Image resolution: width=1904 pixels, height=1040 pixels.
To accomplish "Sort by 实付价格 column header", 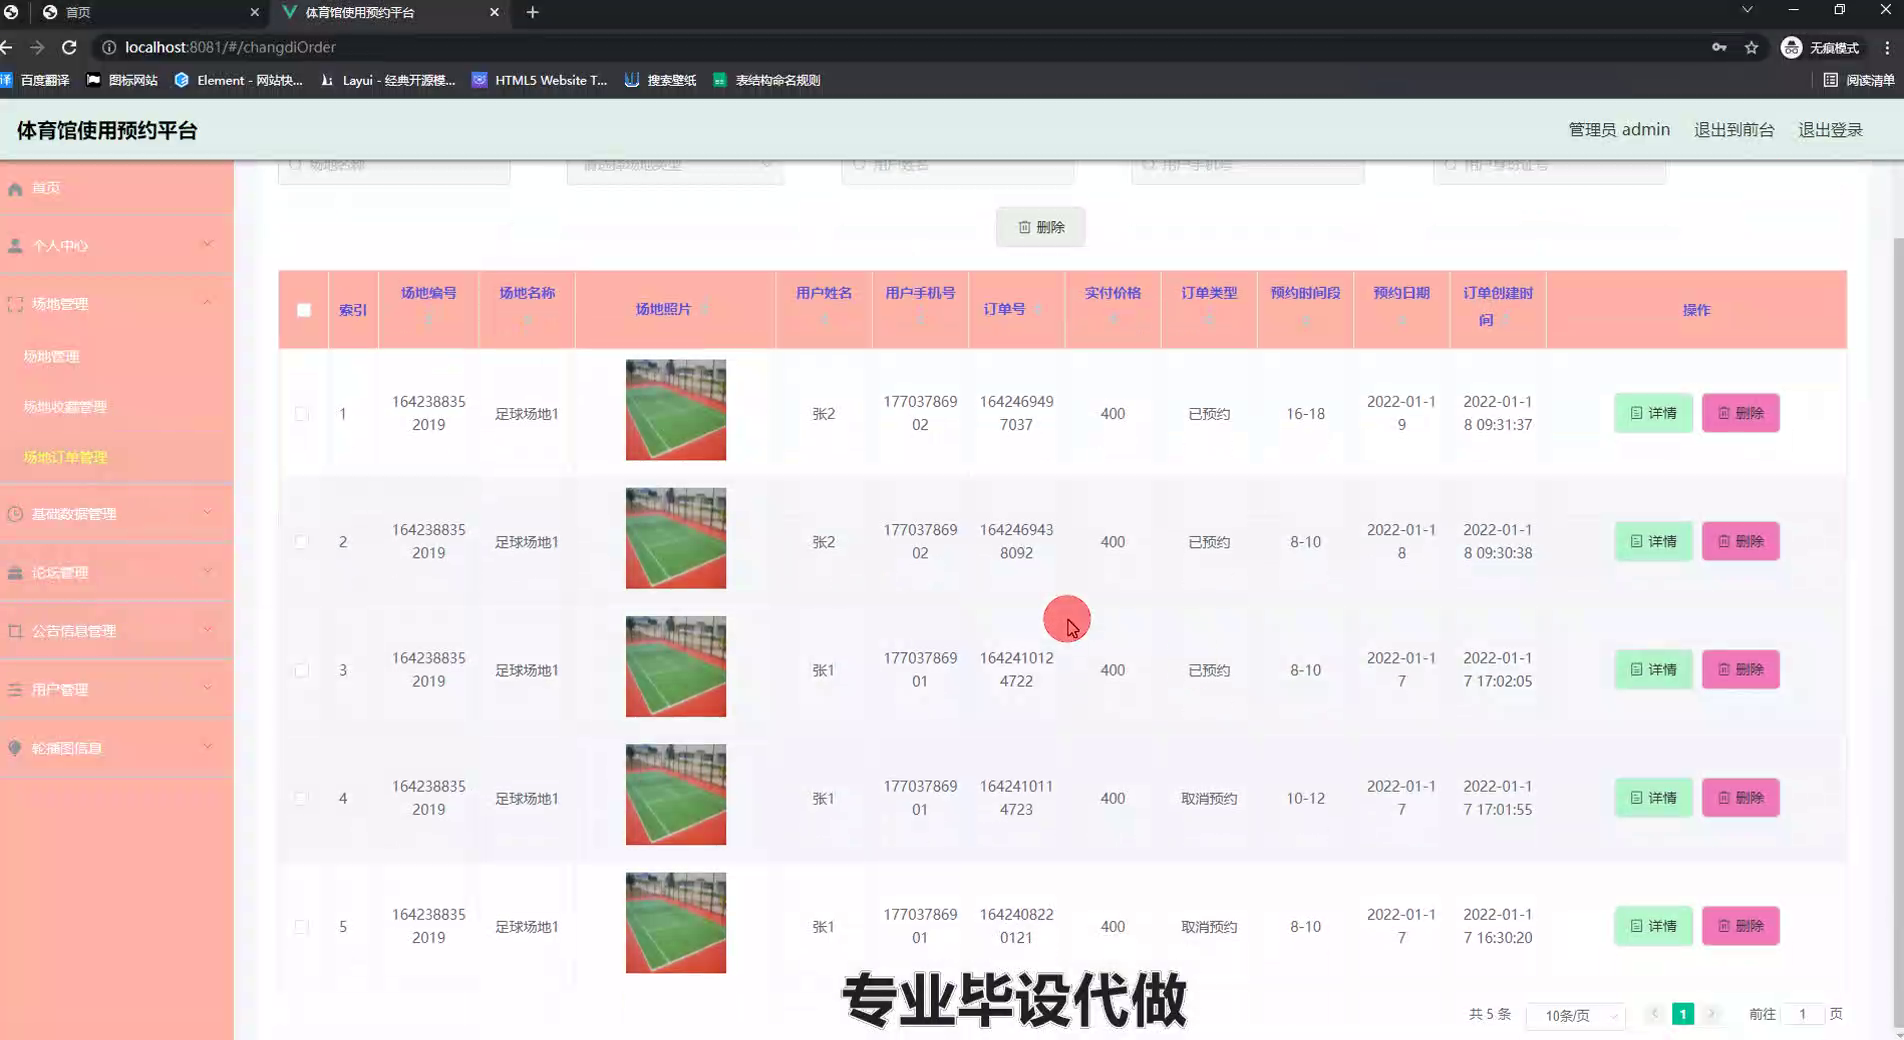I will click(1112, 308).
